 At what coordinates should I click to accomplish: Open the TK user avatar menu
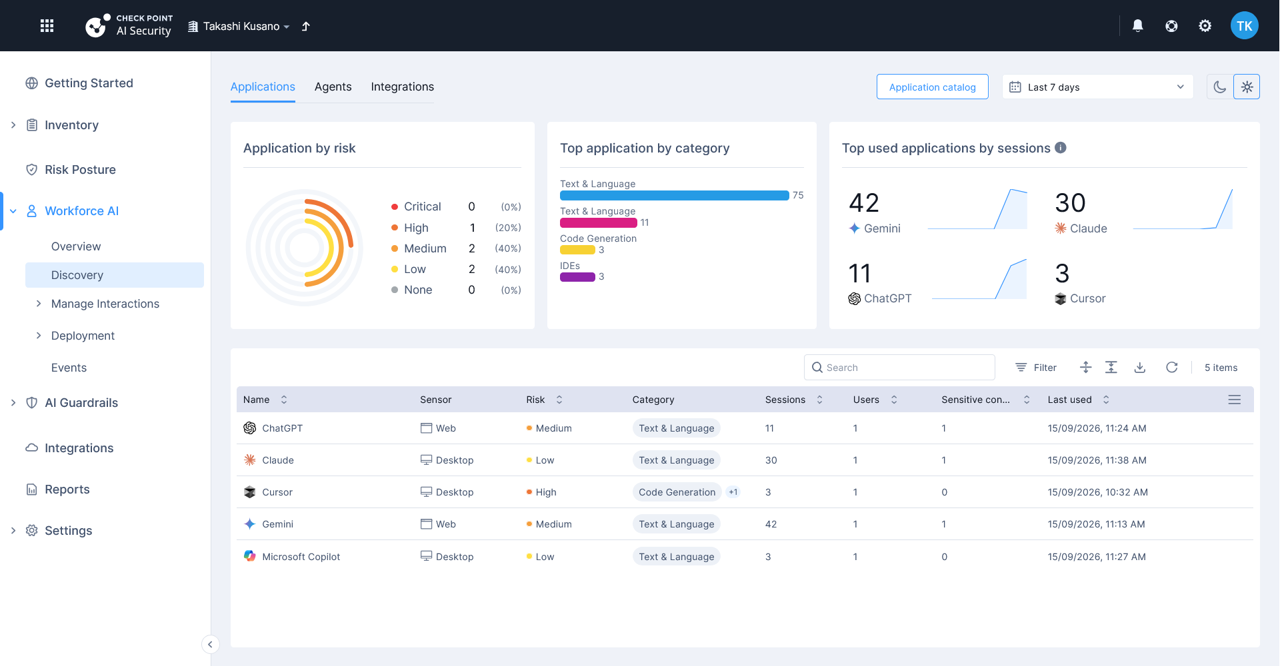coord(1244,26)
